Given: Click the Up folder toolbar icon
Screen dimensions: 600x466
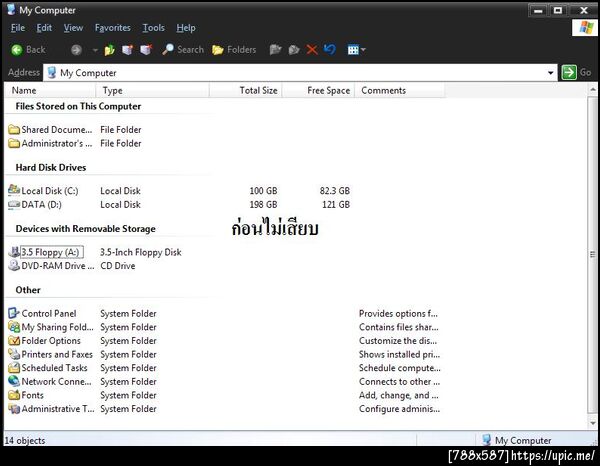Looking at the screenshot, I should tap(109, 50).
